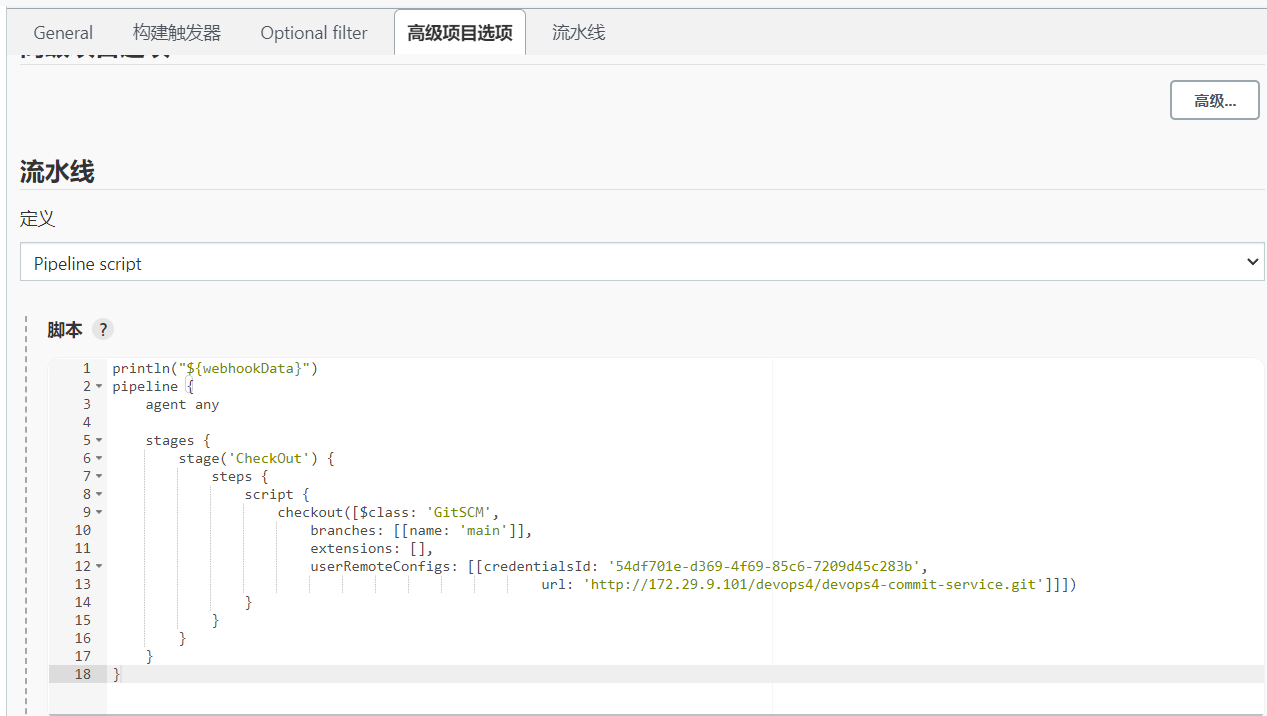Click the 脚本 label
The image size is (1267, 716).
click(65, 330)
